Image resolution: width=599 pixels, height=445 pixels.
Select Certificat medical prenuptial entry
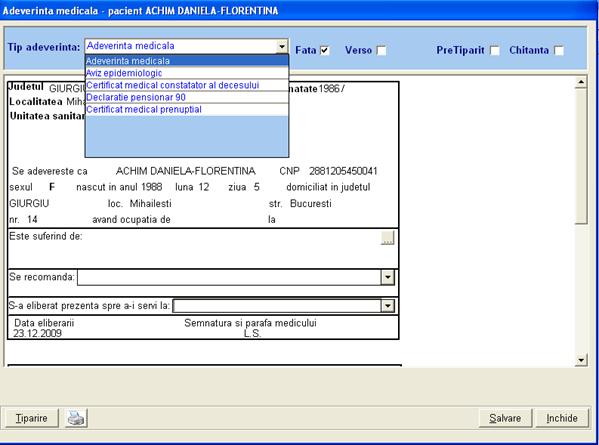tap(187, 110)
